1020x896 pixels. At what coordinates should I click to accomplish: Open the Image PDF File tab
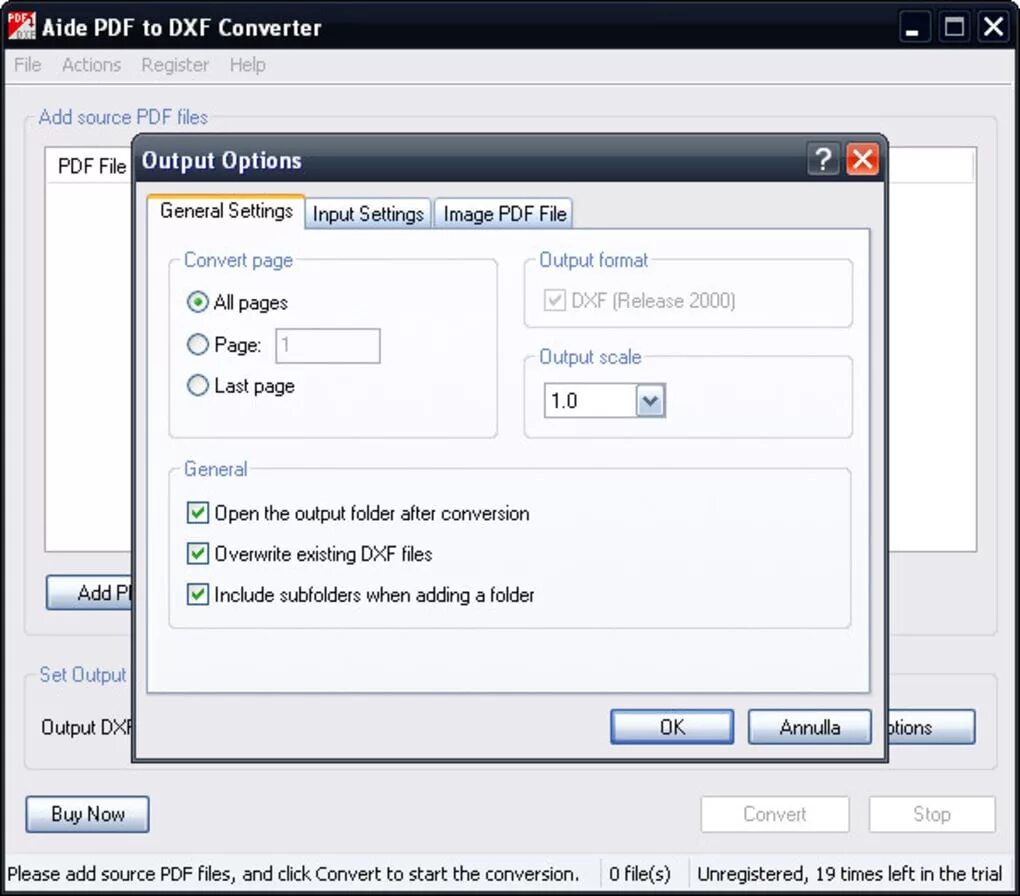click(x=504, y=213)
